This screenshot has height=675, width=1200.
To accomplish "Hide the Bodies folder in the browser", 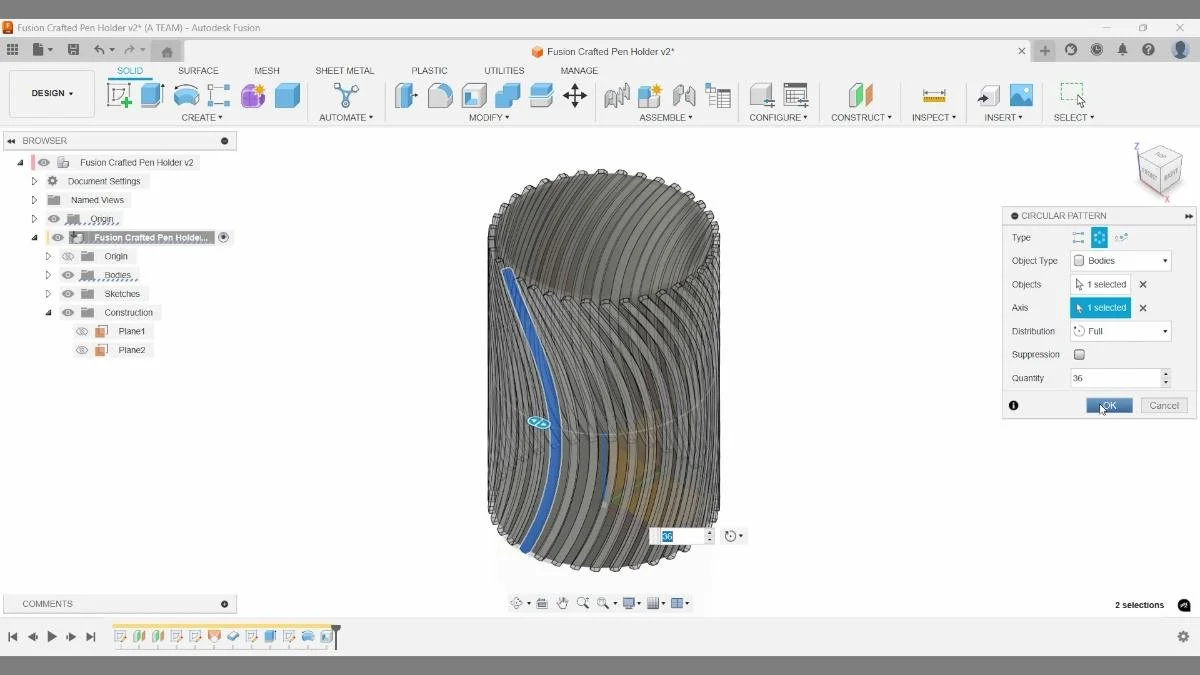I will (x=67, y=274).
